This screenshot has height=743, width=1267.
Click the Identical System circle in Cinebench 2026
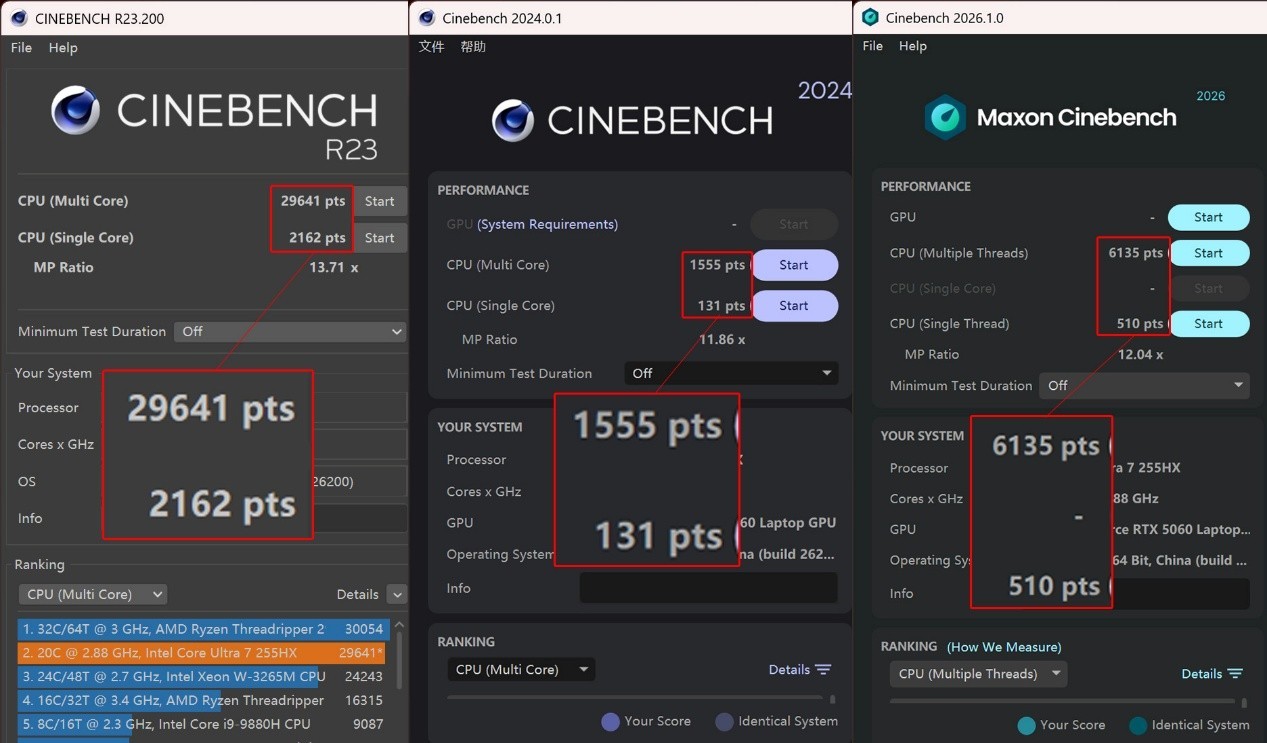pos(1138,725)
